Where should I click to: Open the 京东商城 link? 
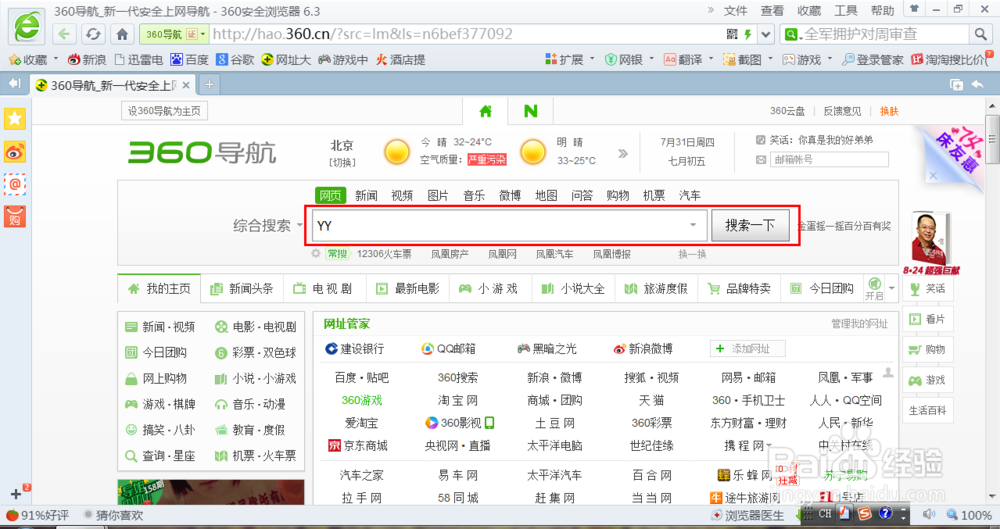358,445
